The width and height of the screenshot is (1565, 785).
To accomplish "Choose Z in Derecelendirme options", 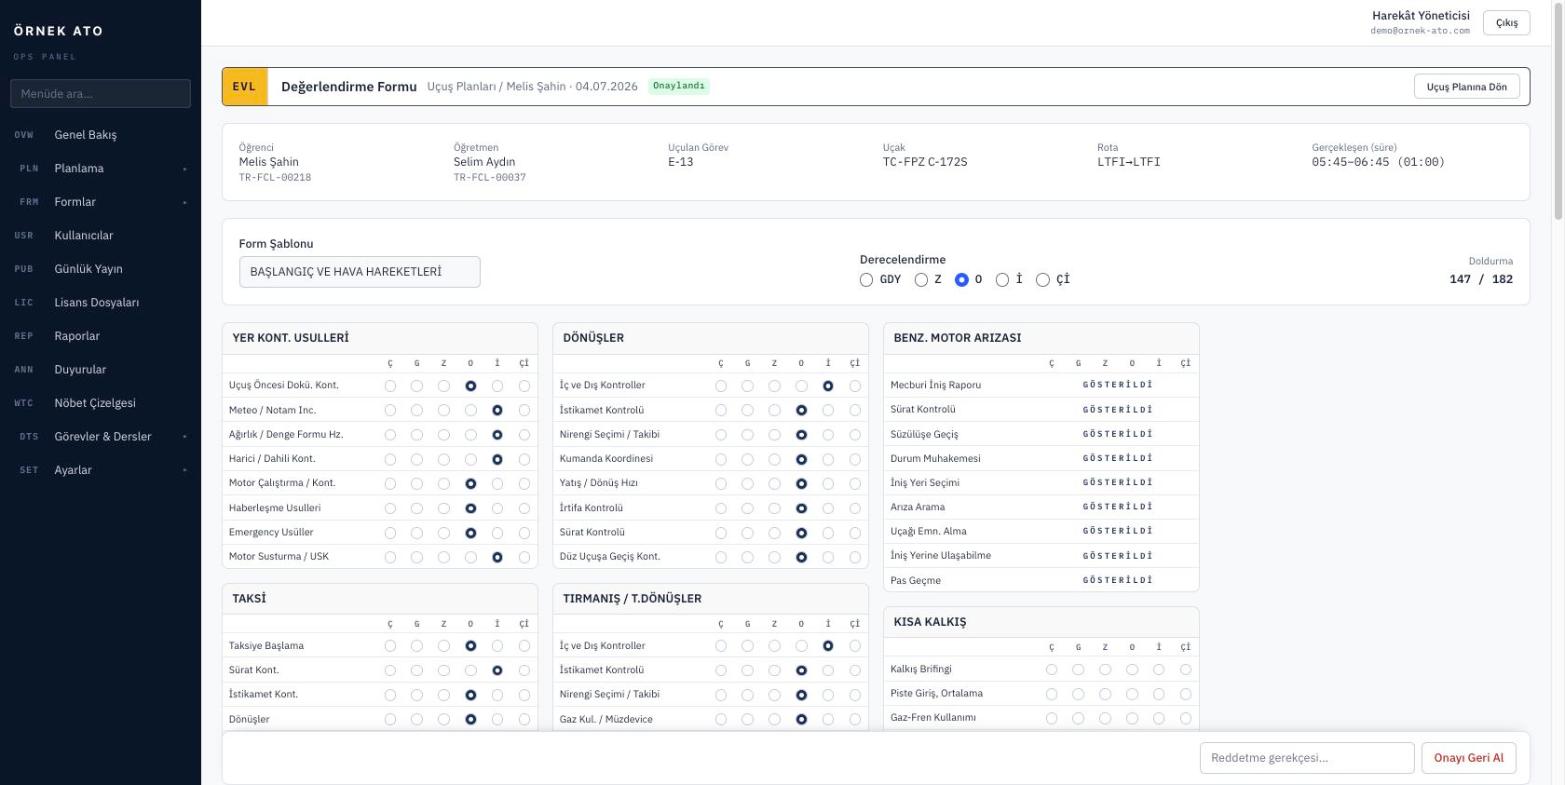I will tap(922, 280).
